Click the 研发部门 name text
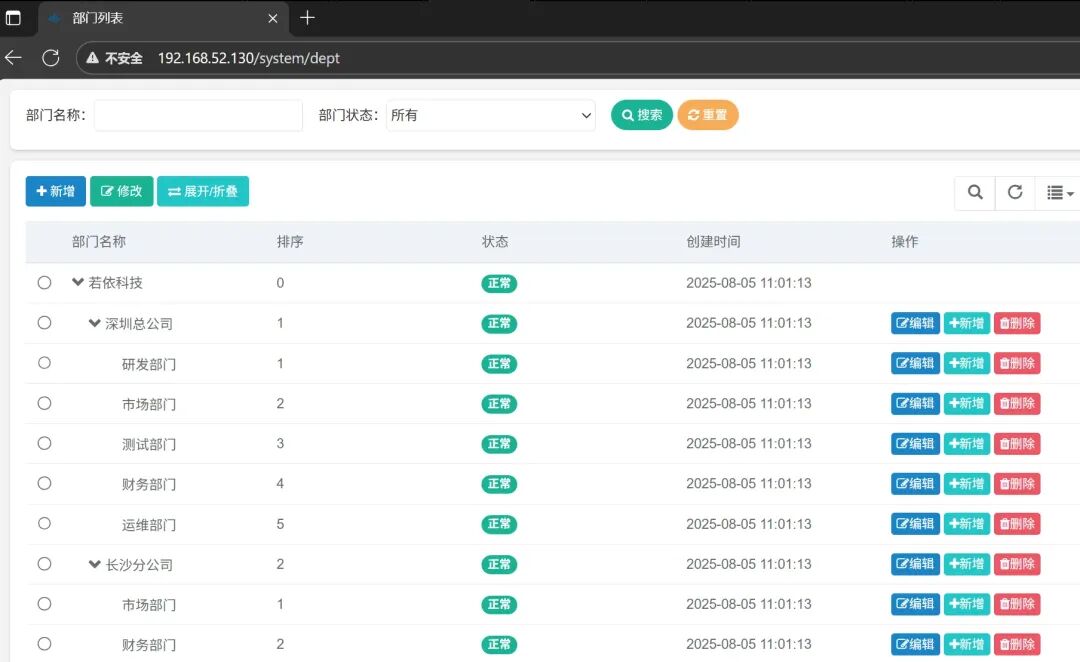Viewport: 1080px width, 662px height. pos(149,364)
